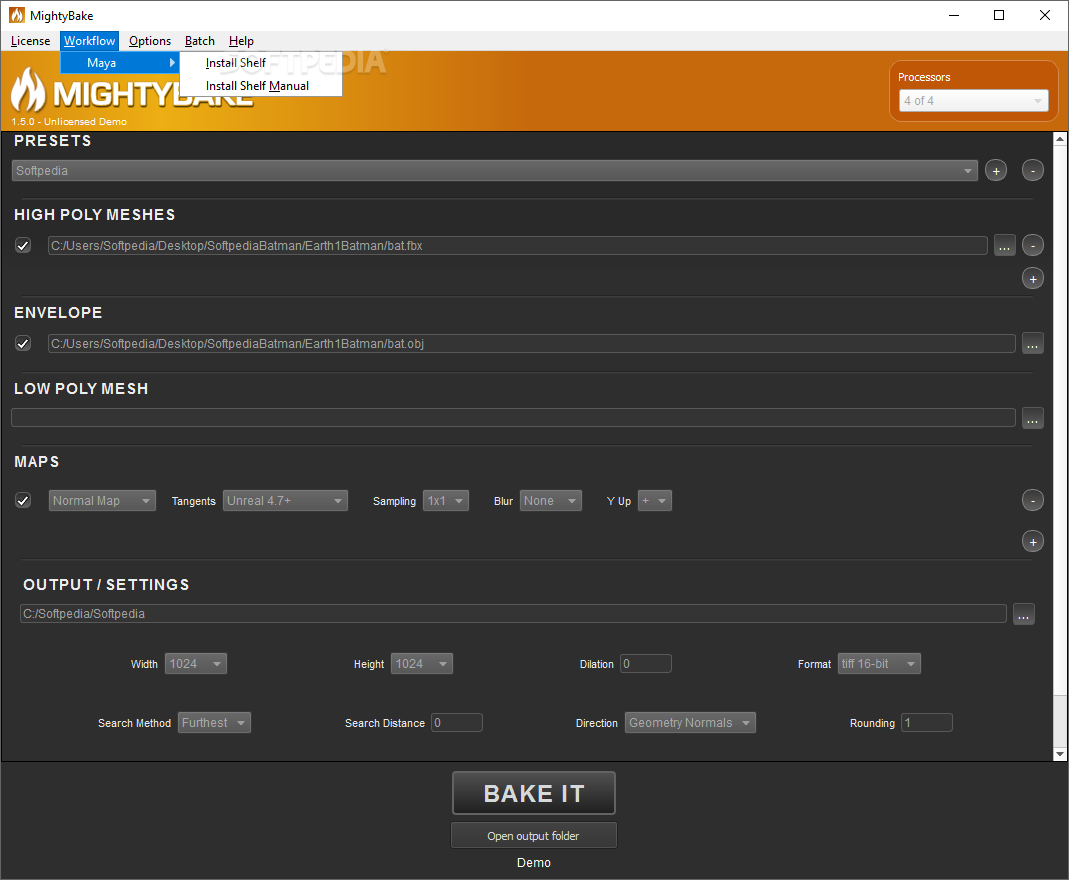The height and width of the screenshot is (880, 1069).
Task: Add a new map row
Action: click(x=1032, y=542)
